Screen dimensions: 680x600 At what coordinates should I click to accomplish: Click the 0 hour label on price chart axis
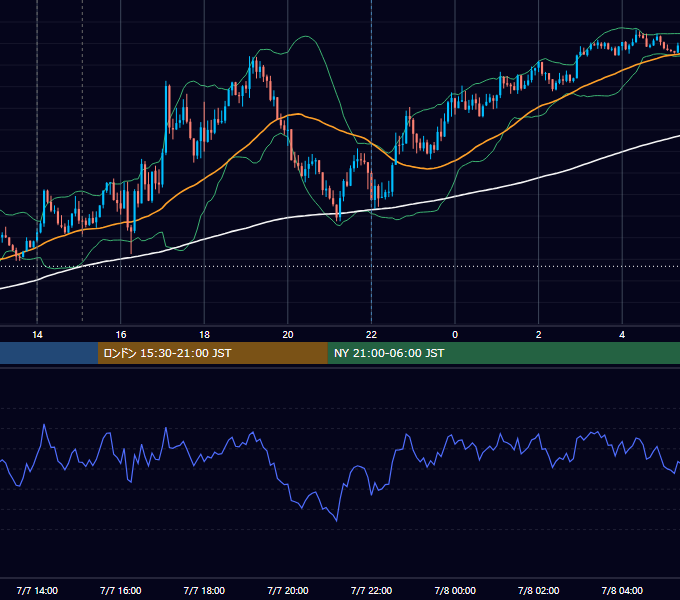coord(455,335)
